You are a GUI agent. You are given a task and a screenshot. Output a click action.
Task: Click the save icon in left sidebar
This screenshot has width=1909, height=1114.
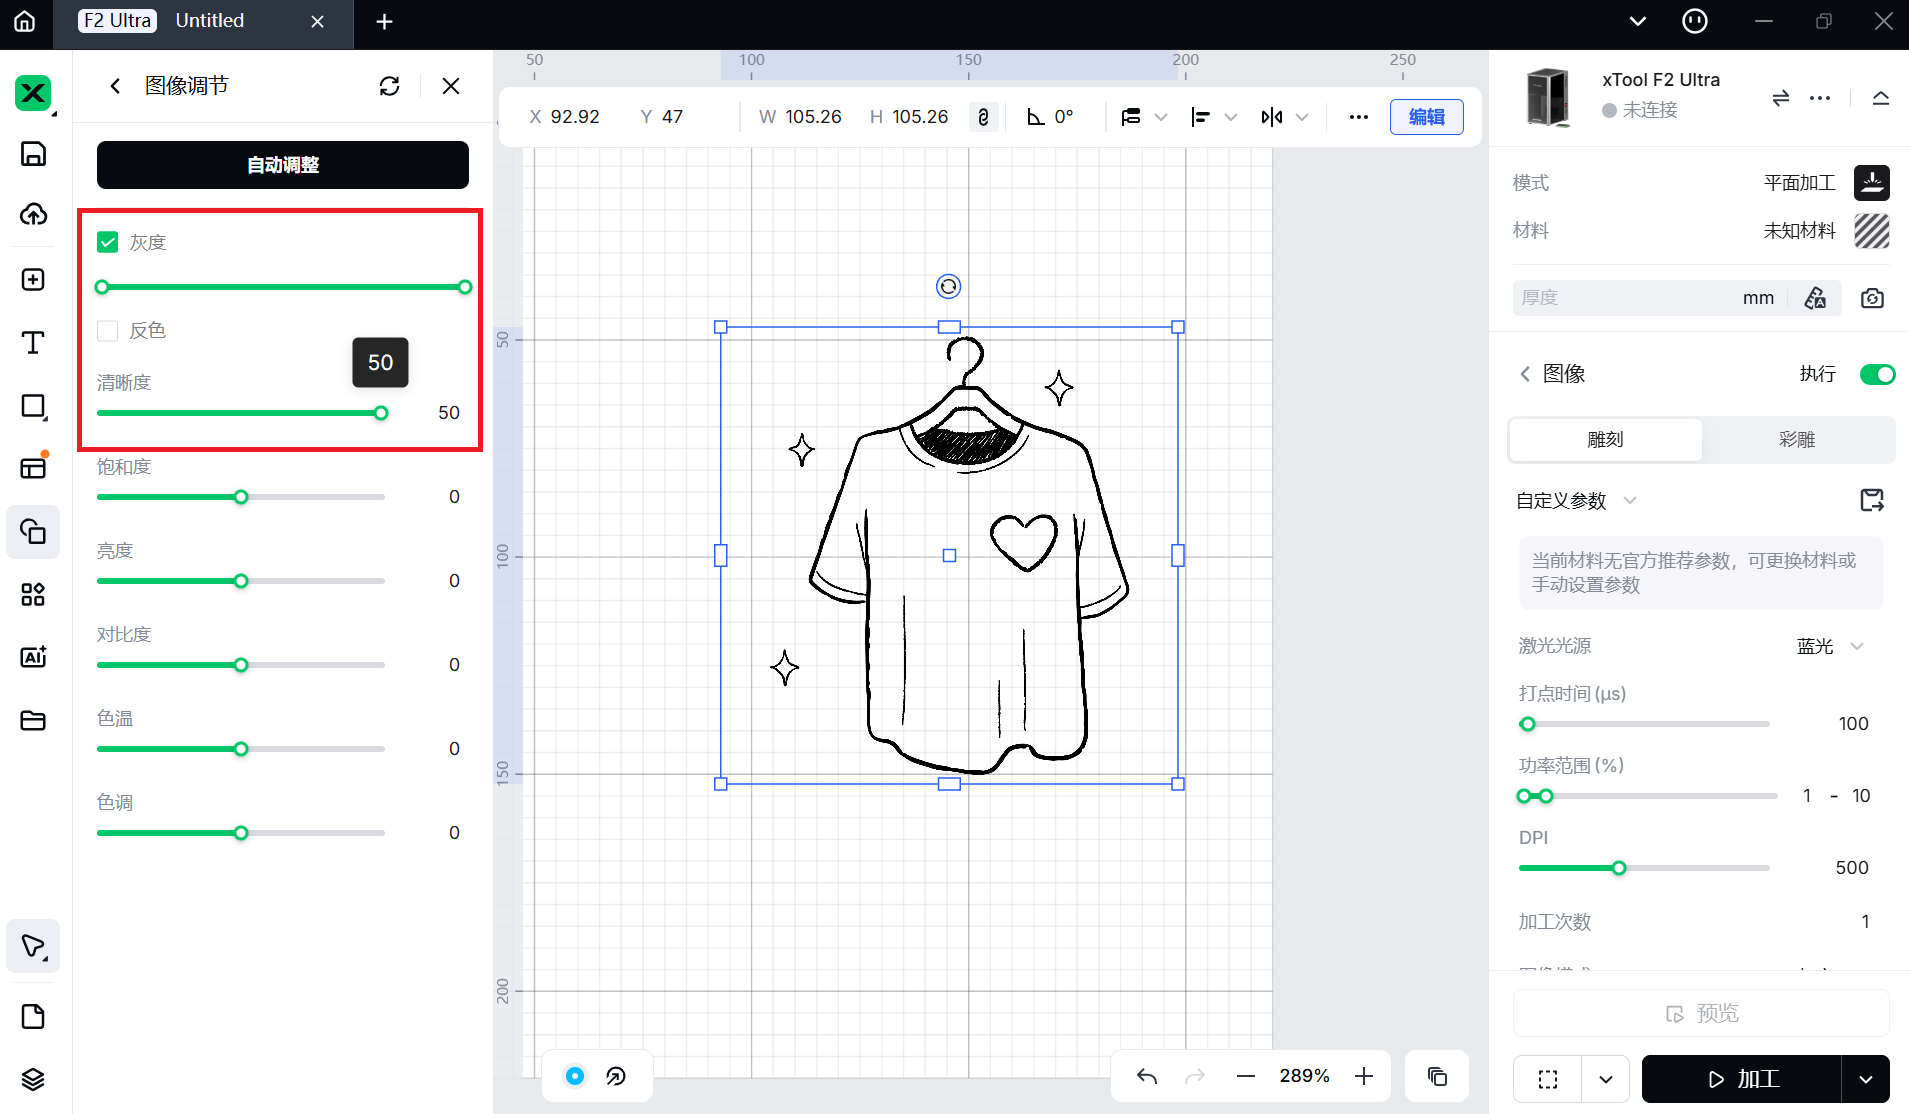click(33, 154)
